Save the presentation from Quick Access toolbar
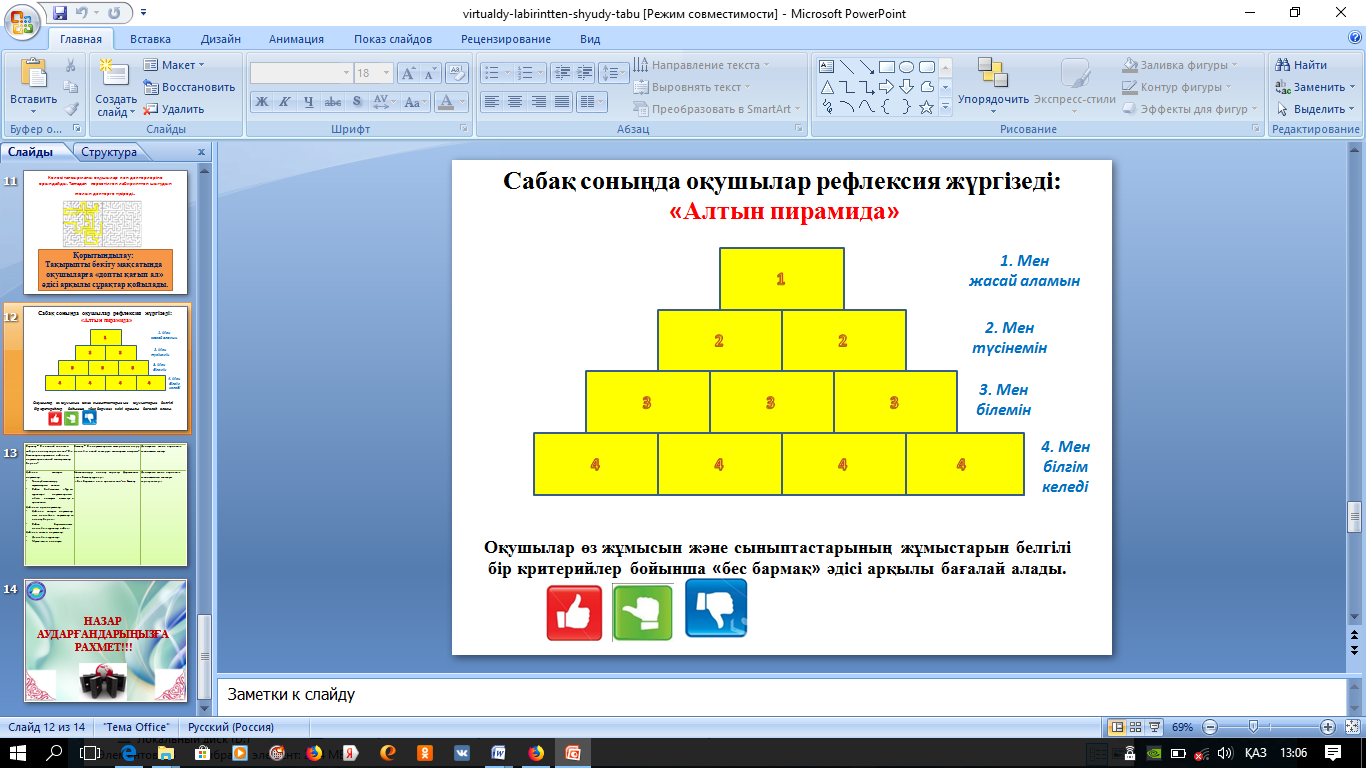The width and height of the screenshot is (1366, 768). 60,13
